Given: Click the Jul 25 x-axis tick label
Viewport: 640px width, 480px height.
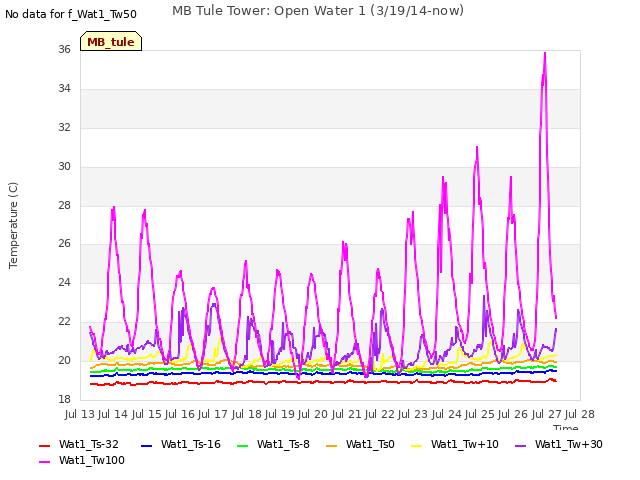Looking at the screenshot, I should point(480,414).
